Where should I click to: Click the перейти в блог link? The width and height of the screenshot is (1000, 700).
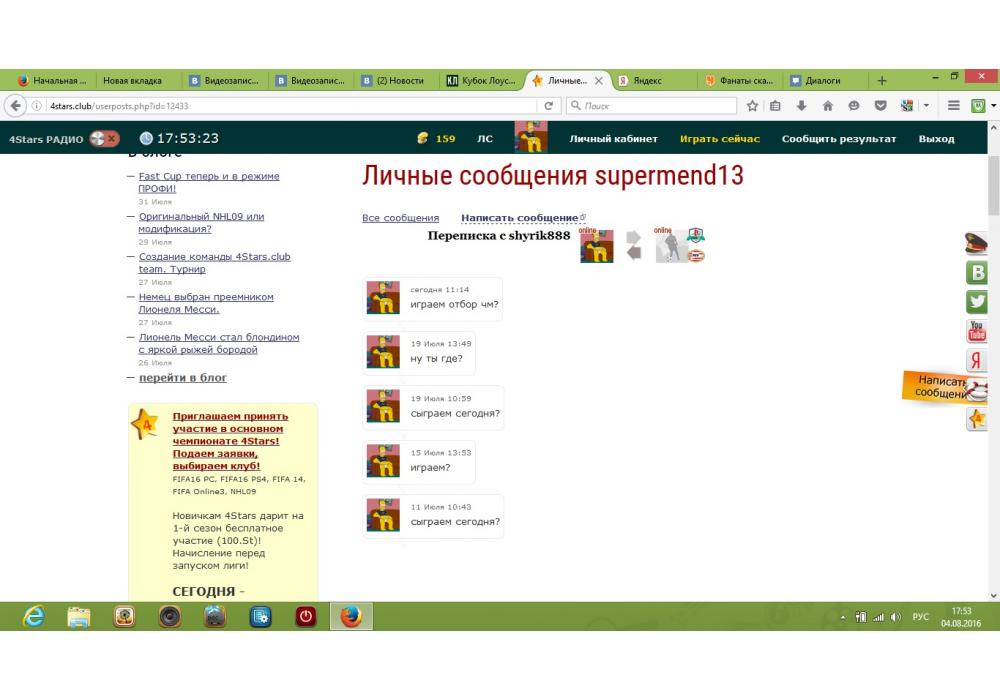pos(183,377)
